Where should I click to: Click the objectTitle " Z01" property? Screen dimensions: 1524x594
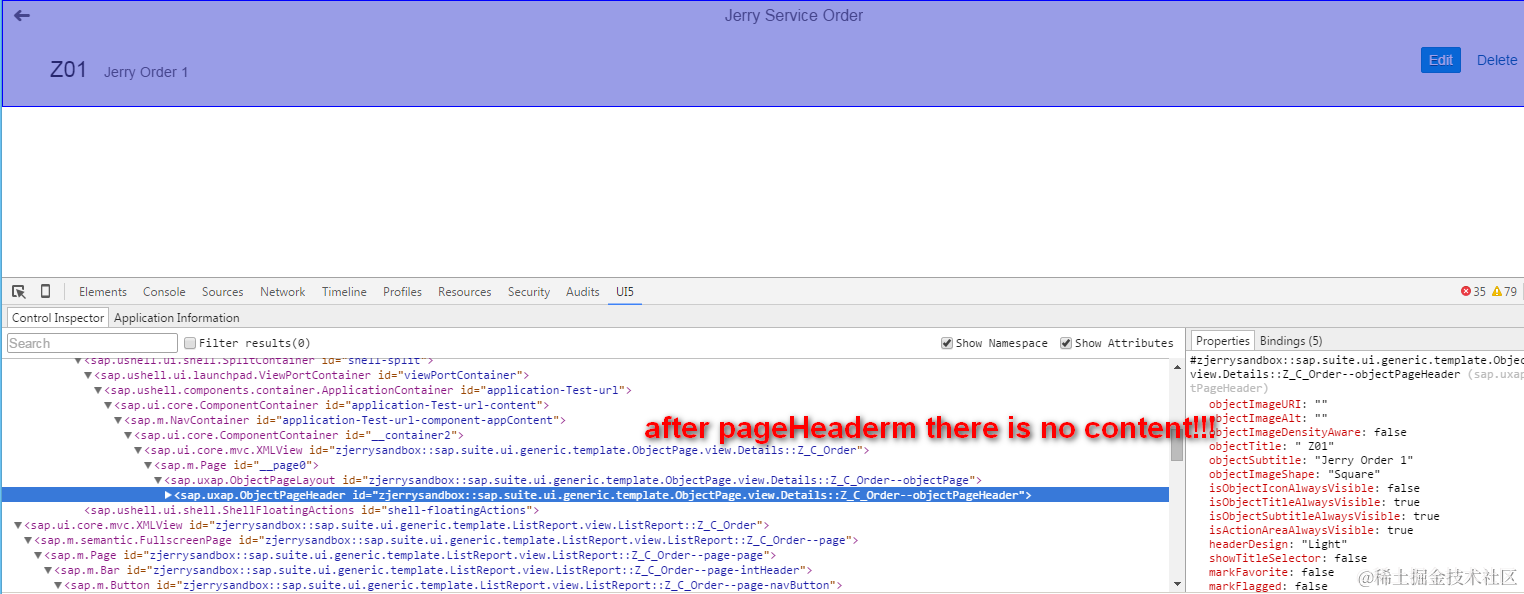point(1272,446)
